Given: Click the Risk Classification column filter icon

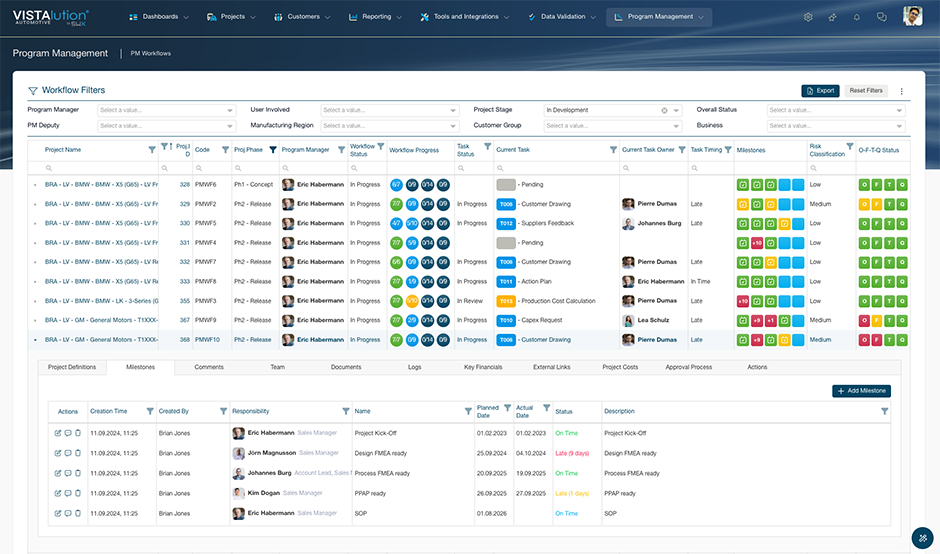Looking at the screenshot, I should [x=849, y=146].
